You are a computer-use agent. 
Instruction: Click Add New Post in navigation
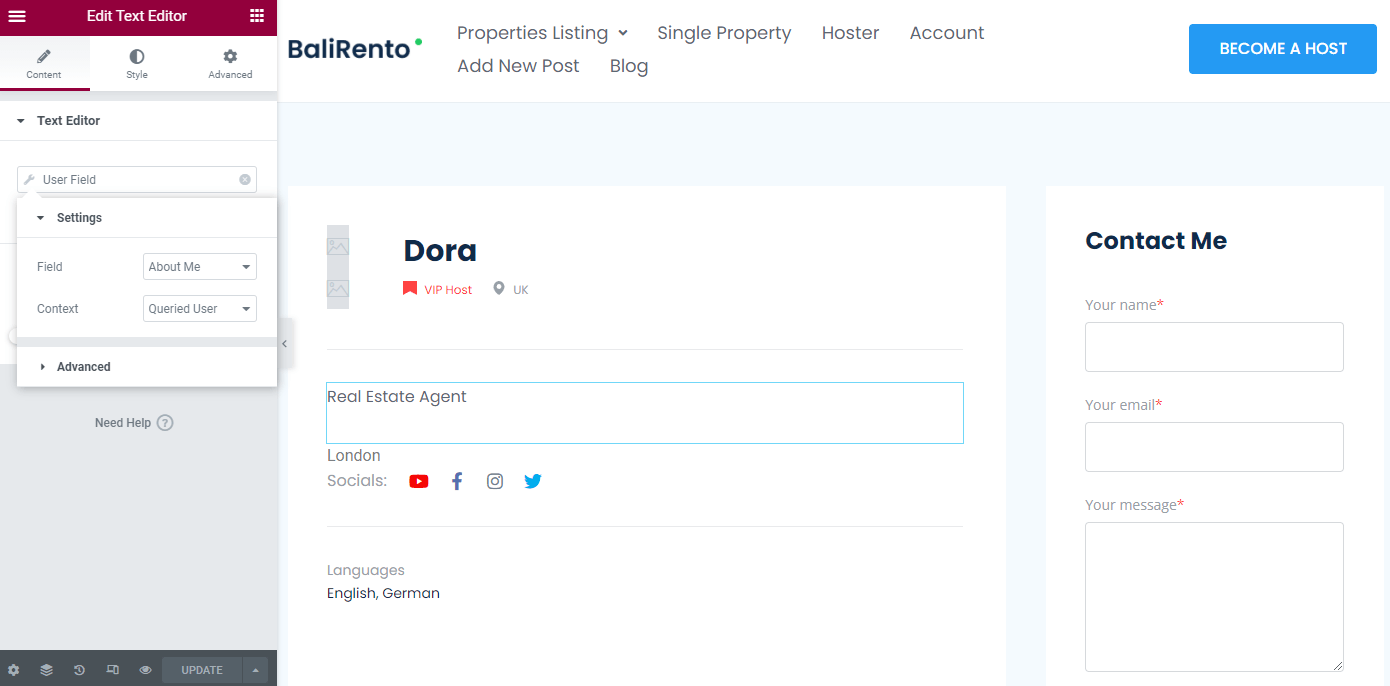(518, 66)
